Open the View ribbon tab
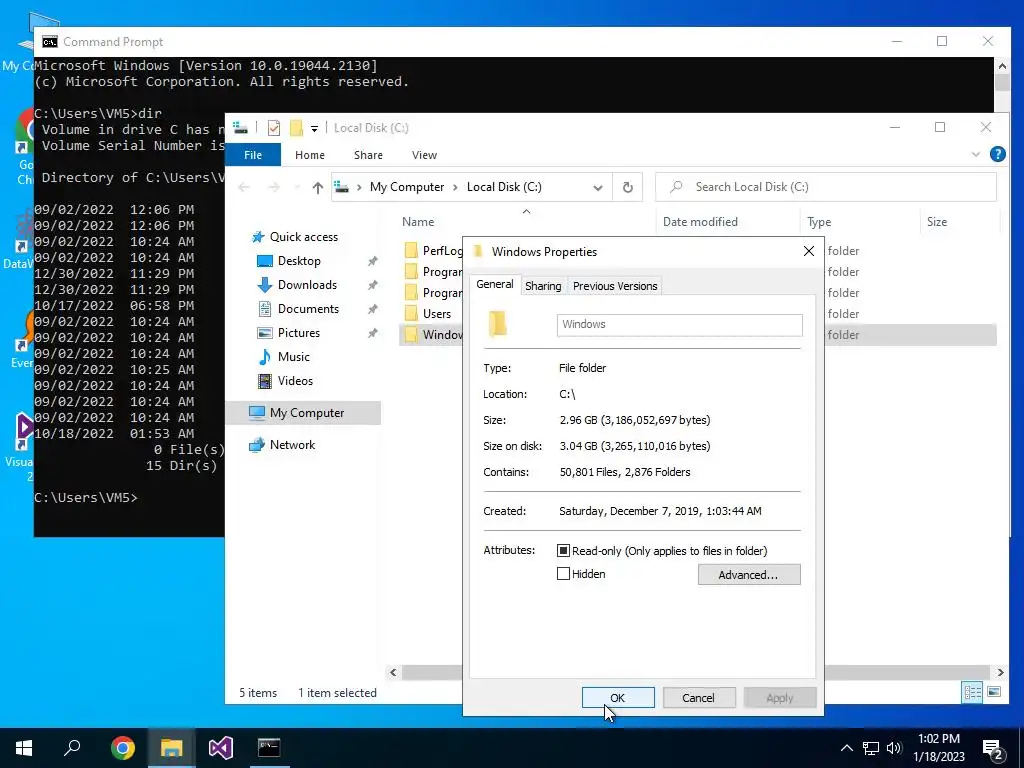1024x768 pixels. pyautogui.click(x=424, y=155)
